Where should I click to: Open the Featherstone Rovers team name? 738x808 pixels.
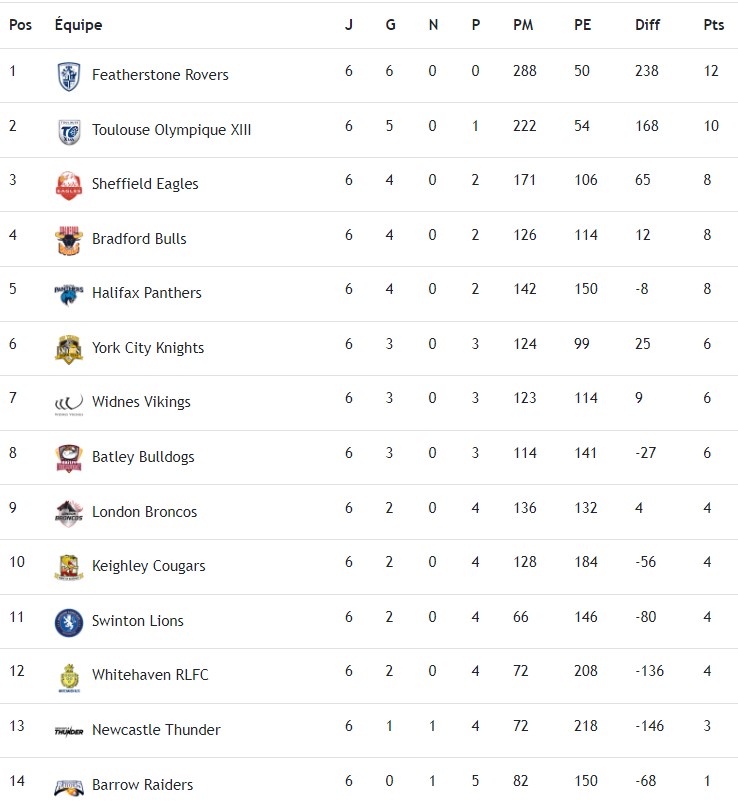coord(160,75)
